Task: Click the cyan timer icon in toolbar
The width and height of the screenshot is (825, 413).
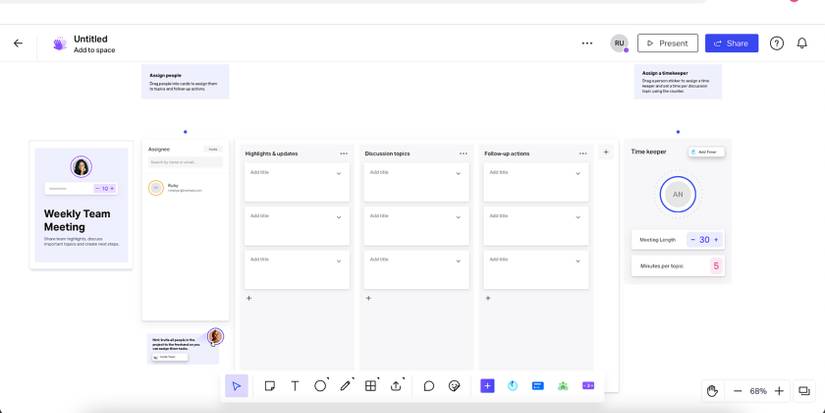Action: click(512, 386)
